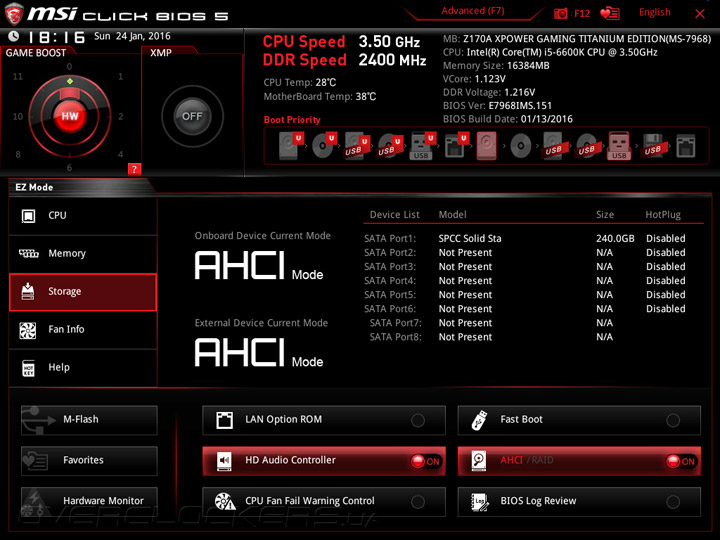Click the Onboard Device Current Mode label

click(x=262, y=236)
